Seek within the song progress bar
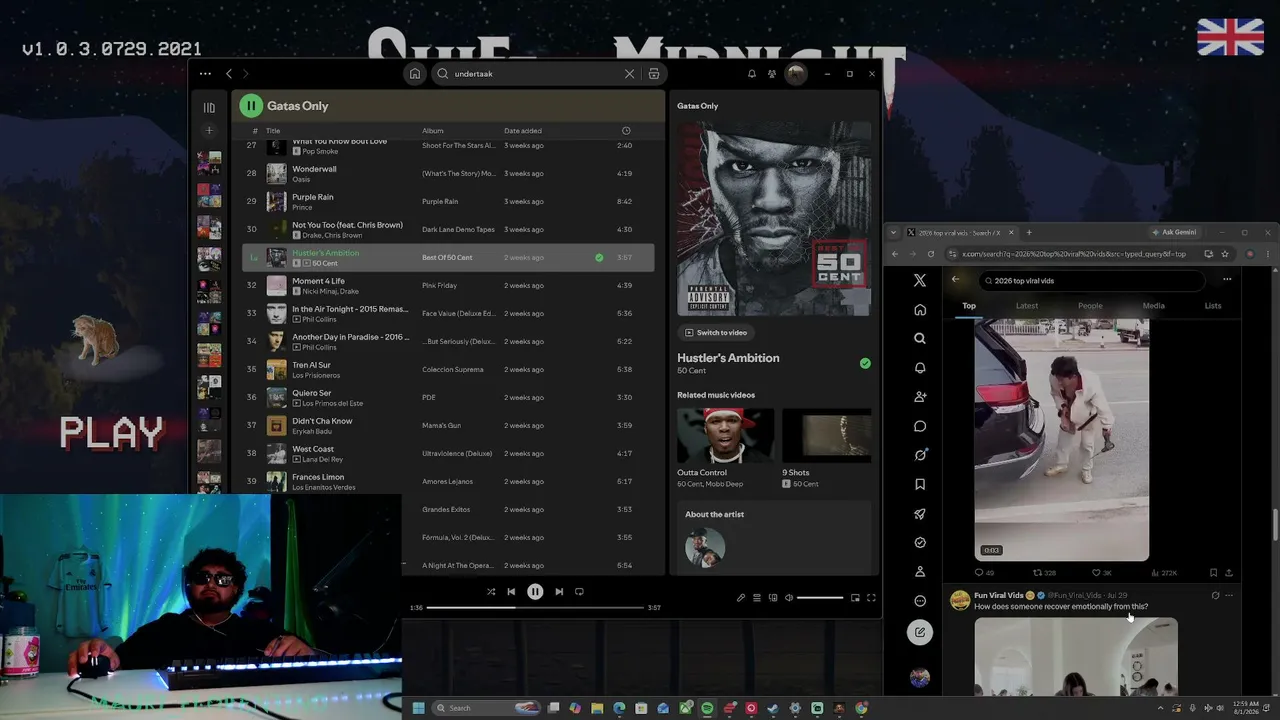This screenshot has width=1280, height=720. click(x=535, y=607)
